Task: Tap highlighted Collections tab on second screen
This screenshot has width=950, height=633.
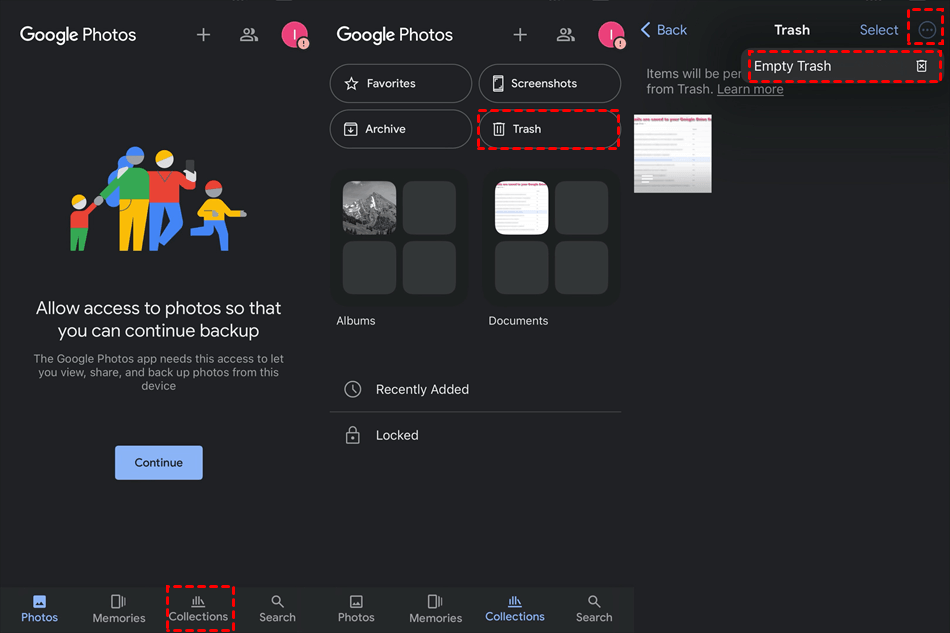Action: [515, 609]
